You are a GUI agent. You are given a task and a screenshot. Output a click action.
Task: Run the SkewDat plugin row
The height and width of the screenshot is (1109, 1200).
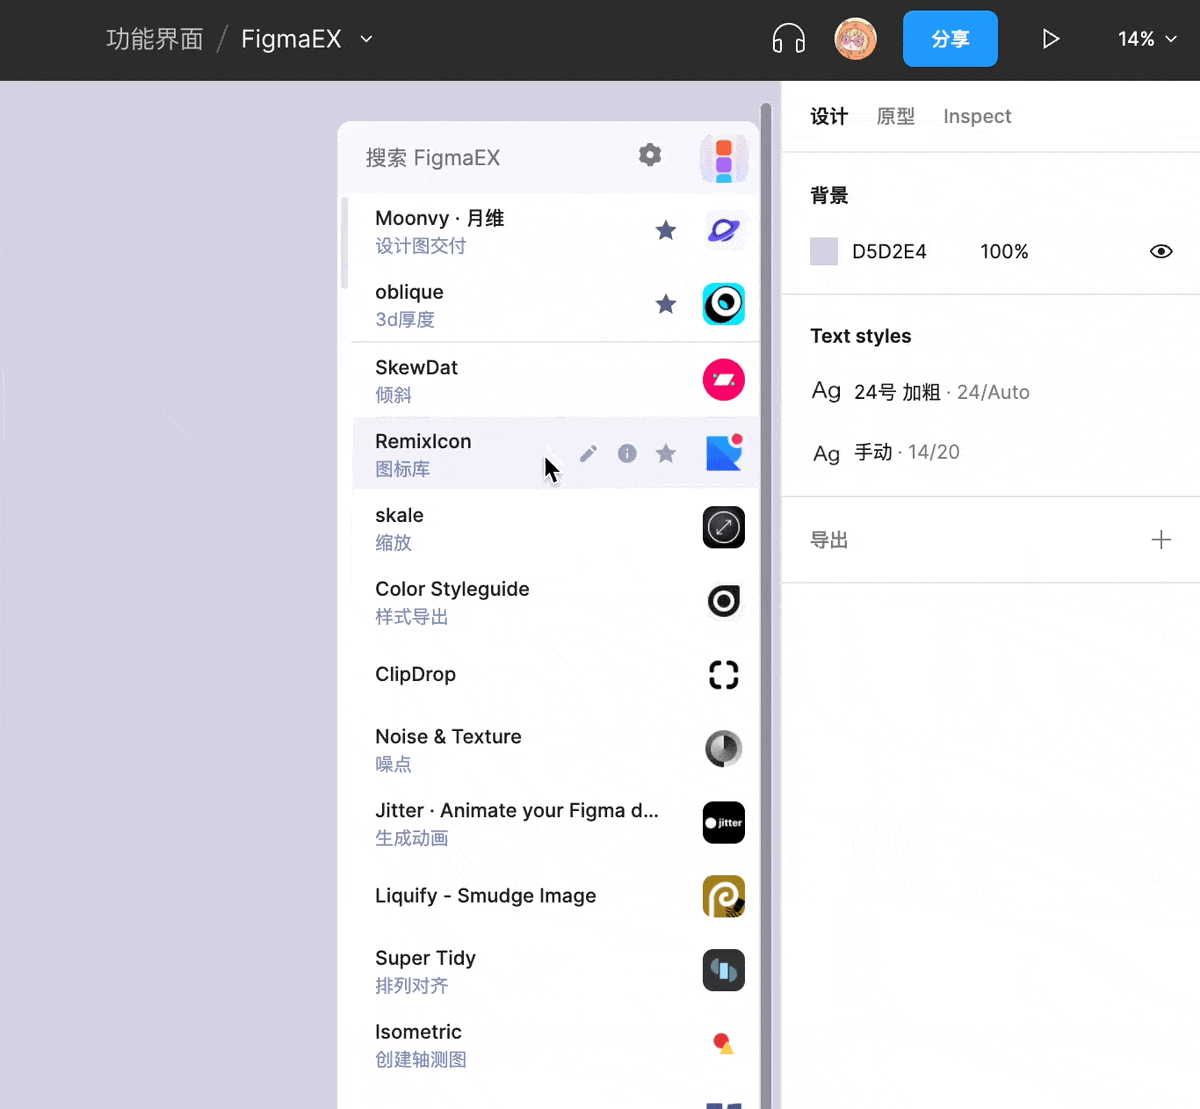(555, 380)
